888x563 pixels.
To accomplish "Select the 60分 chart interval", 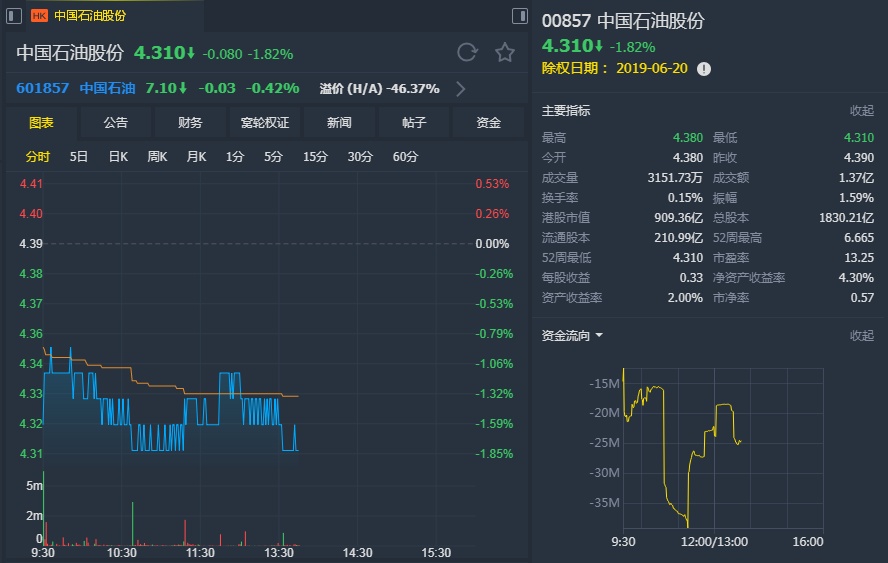I will coord(405,156).
